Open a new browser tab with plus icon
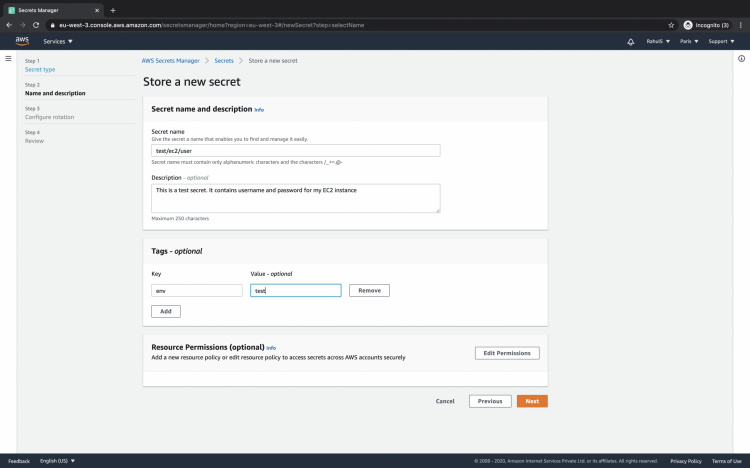 pyautogui.click(x=113, y=10)
